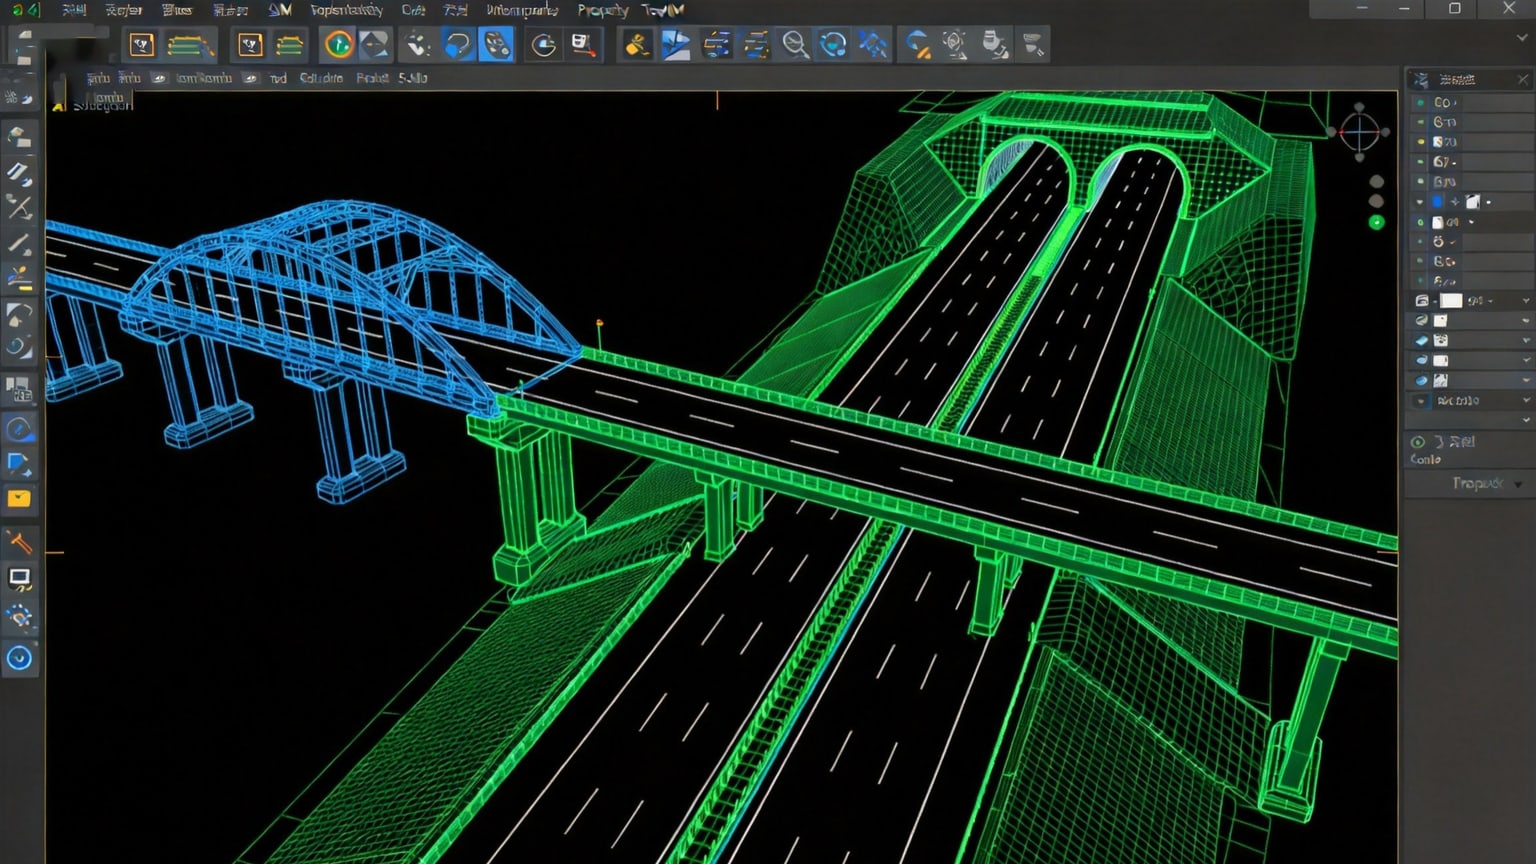Screen dimensions: 1536x864
Task: Toggle the first green dot in right panel list
Action: tap(1421, 102)
